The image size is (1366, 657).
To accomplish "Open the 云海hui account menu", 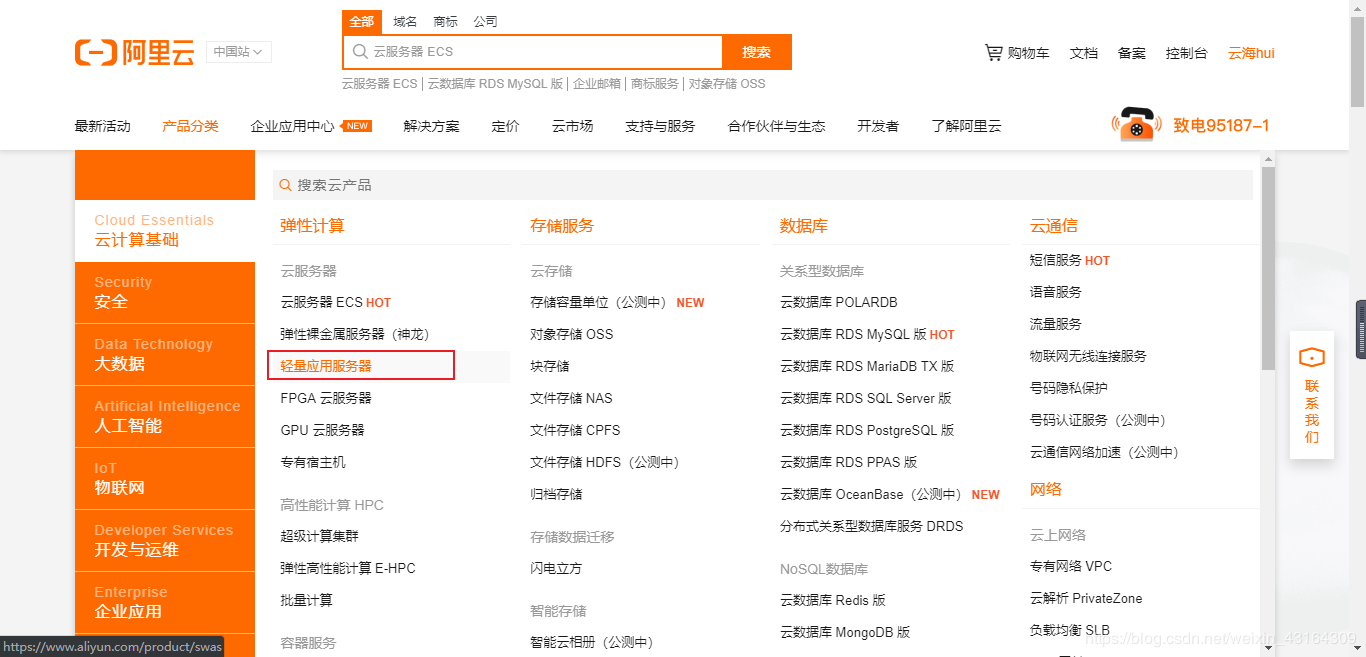I will point(1251,53).
